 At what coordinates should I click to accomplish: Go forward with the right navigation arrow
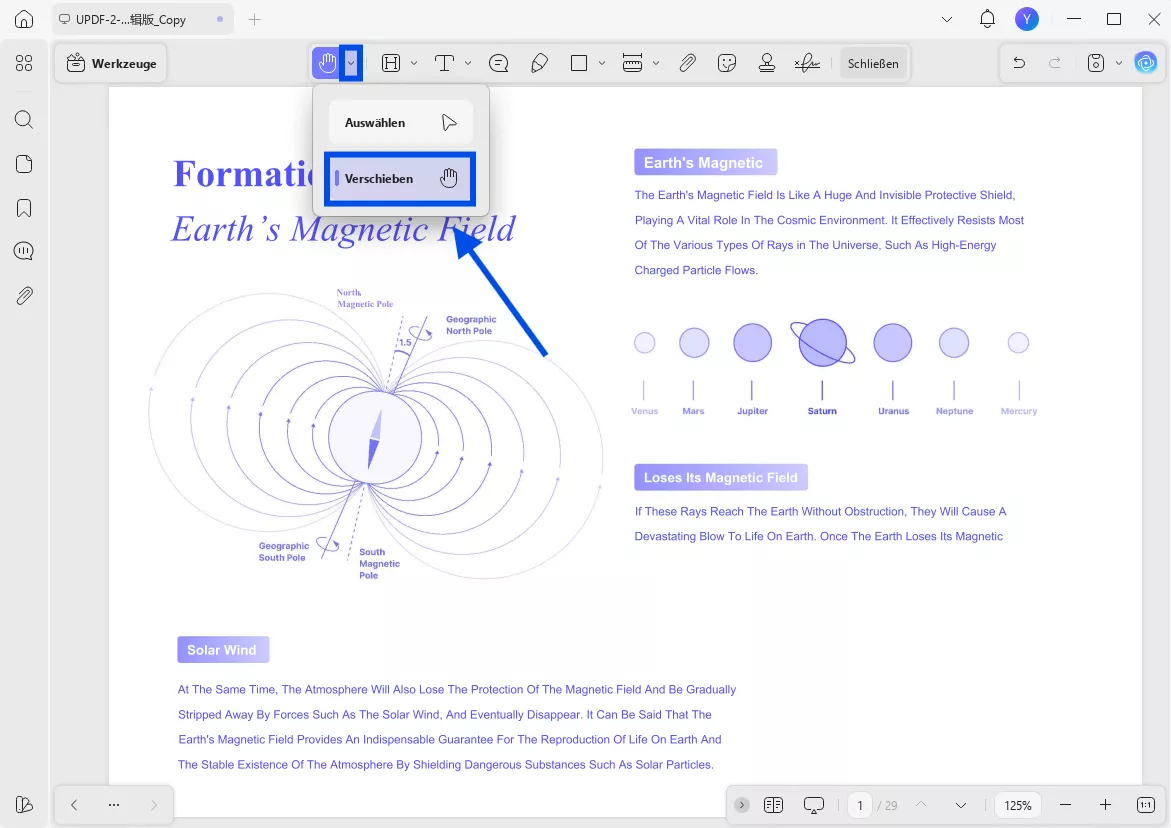pyautogui.click(x=154, y=805)
